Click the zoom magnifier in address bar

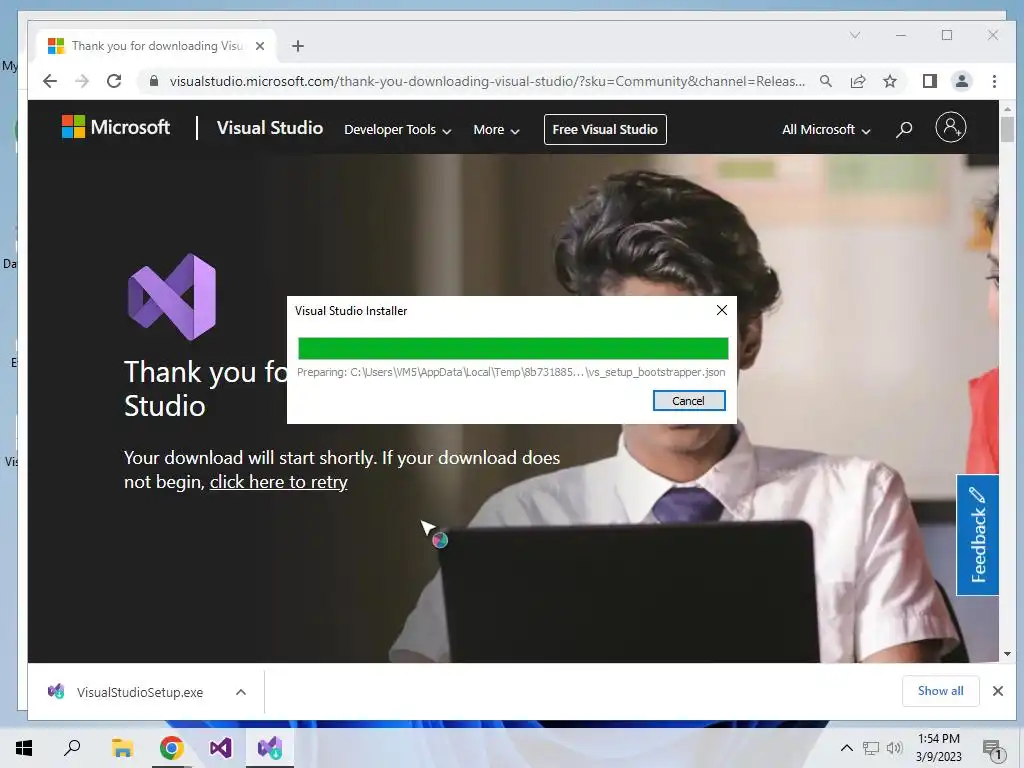(x=826, y=81)
